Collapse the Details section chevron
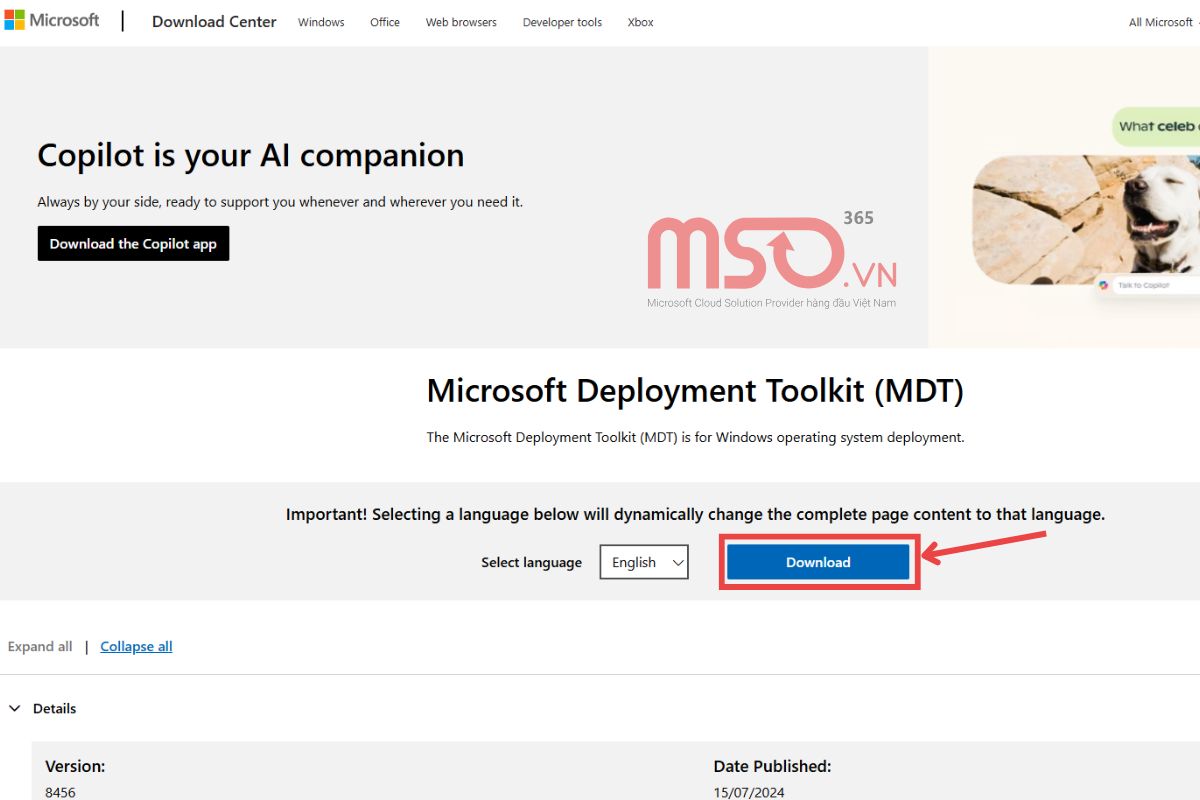The height and width of the screenshot is (800, 1200). pos(15,708)
